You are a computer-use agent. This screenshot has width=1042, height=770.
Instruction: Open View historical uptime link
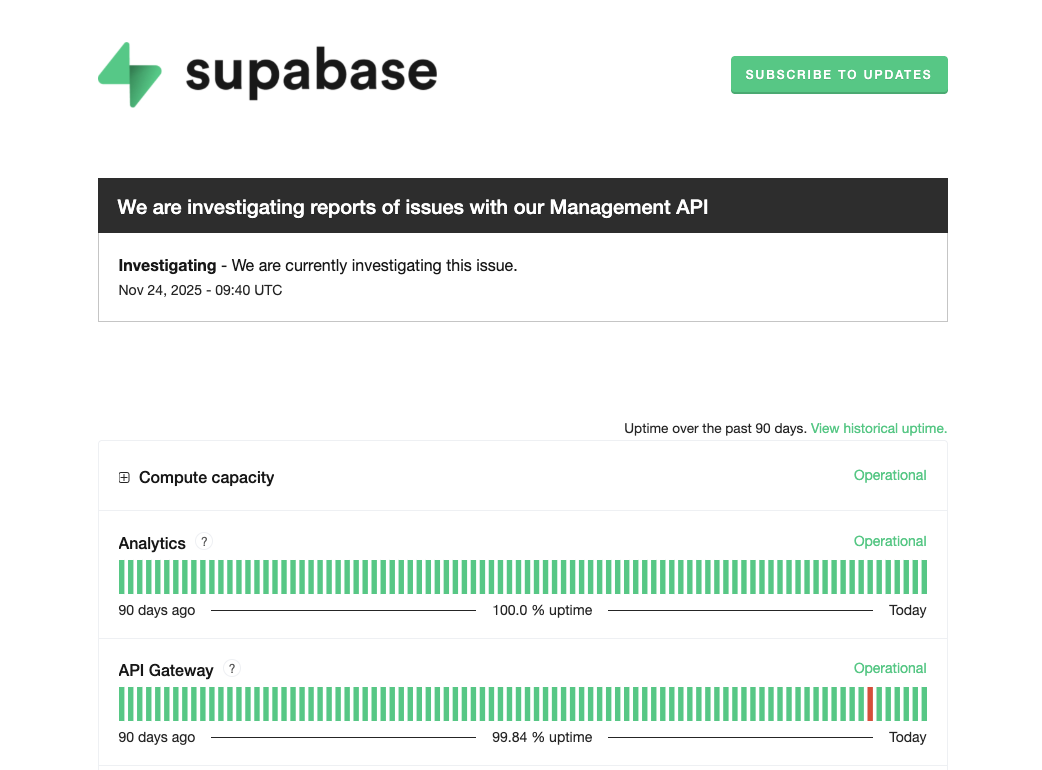point(879,429)
